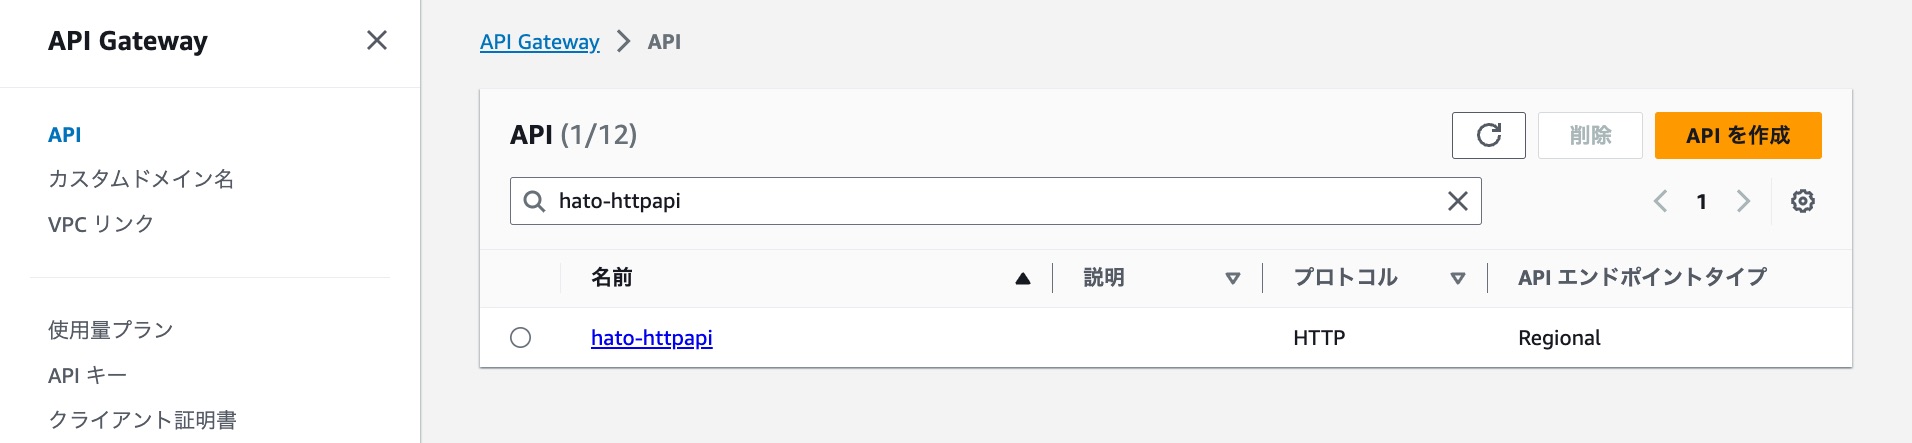Screen dimensions: 1912x443
Task: Sort by 説明 column arrow
Action: (1232, 278)
